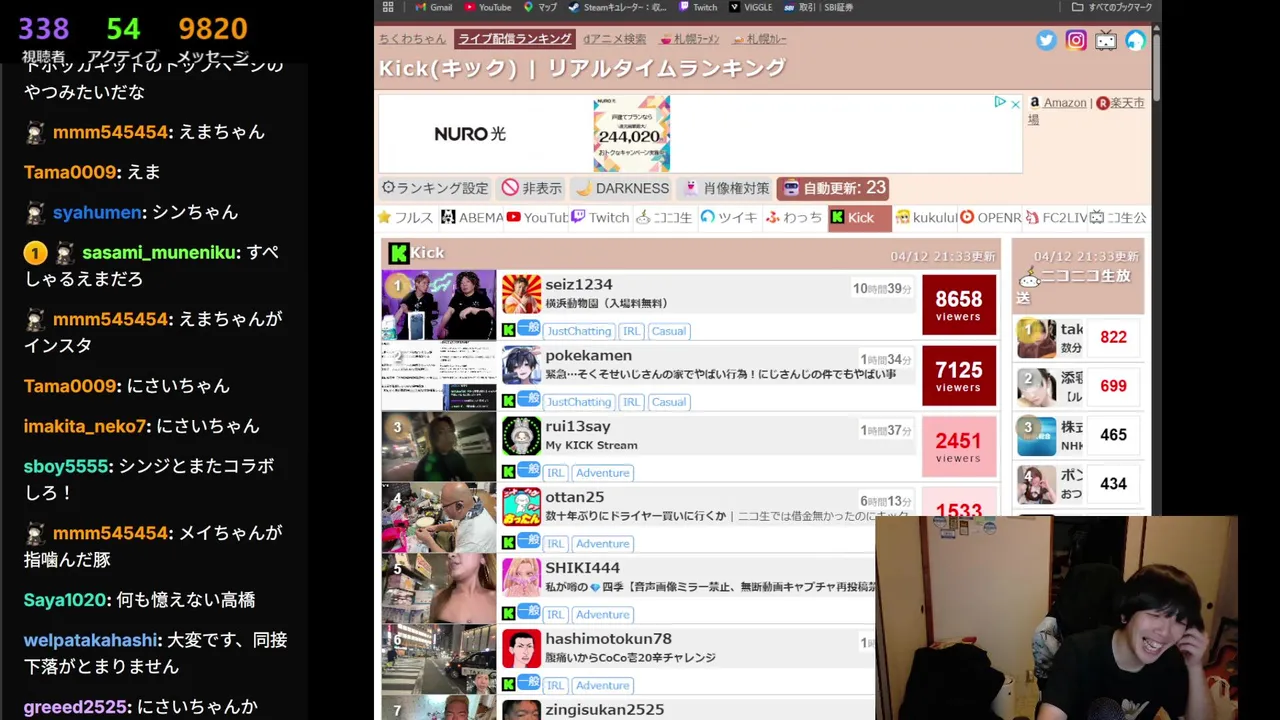Viewport: 1280px width, 720px height.
Task: Open the ニコニコ生放送 entry with 822 viewers
Action: click(1078, 337)
